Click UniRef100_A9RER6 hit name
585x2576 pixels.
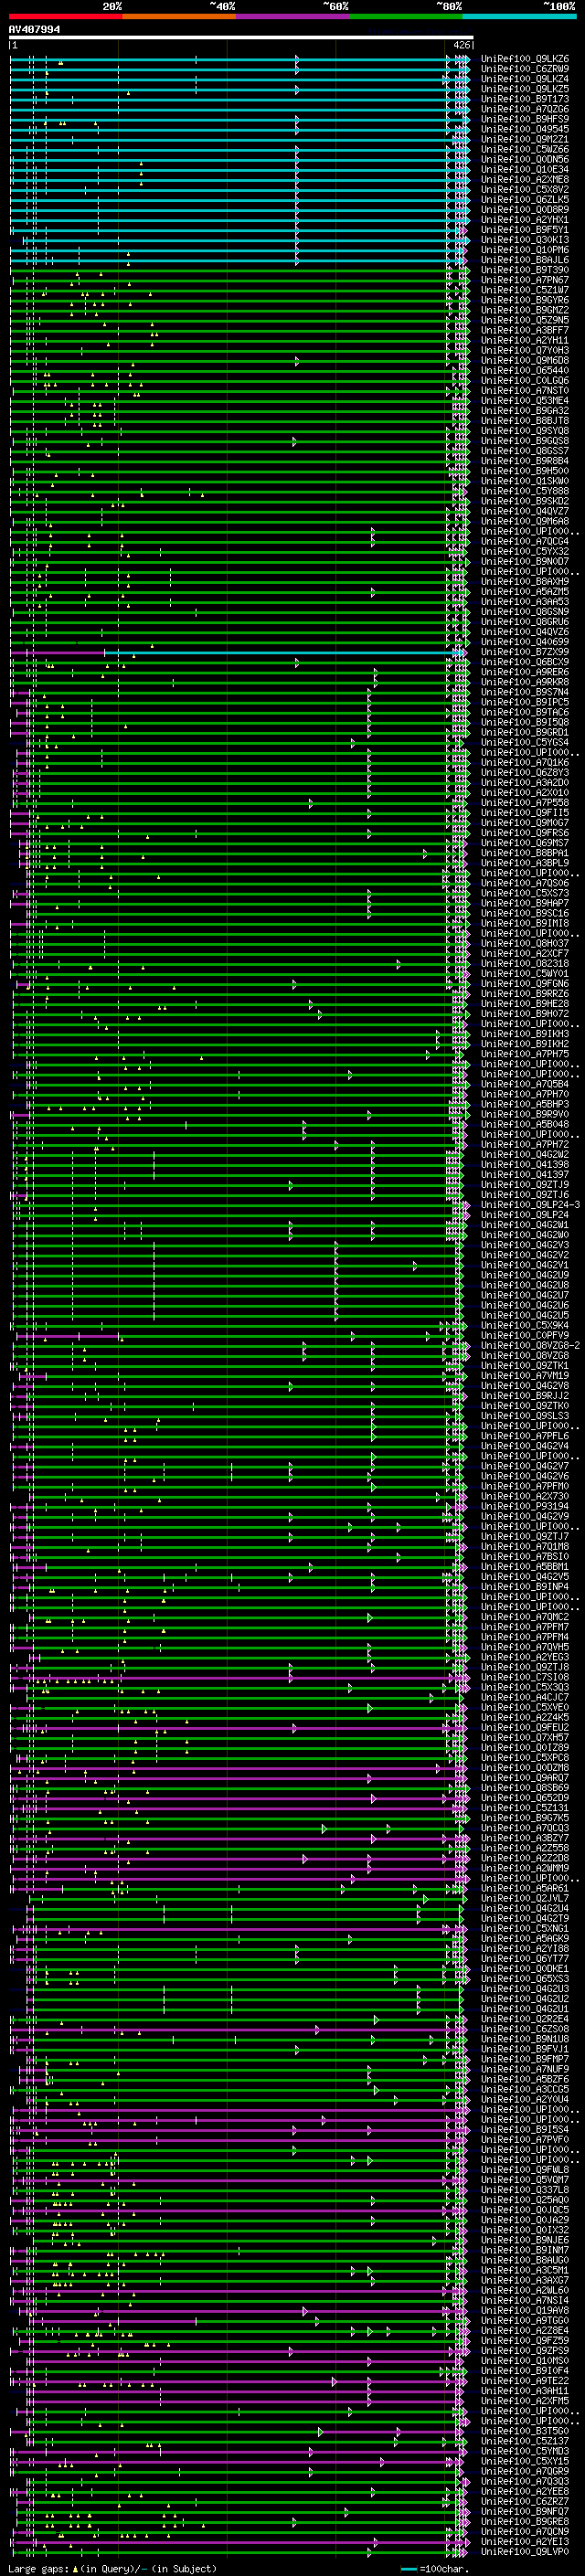click(525, 672)
